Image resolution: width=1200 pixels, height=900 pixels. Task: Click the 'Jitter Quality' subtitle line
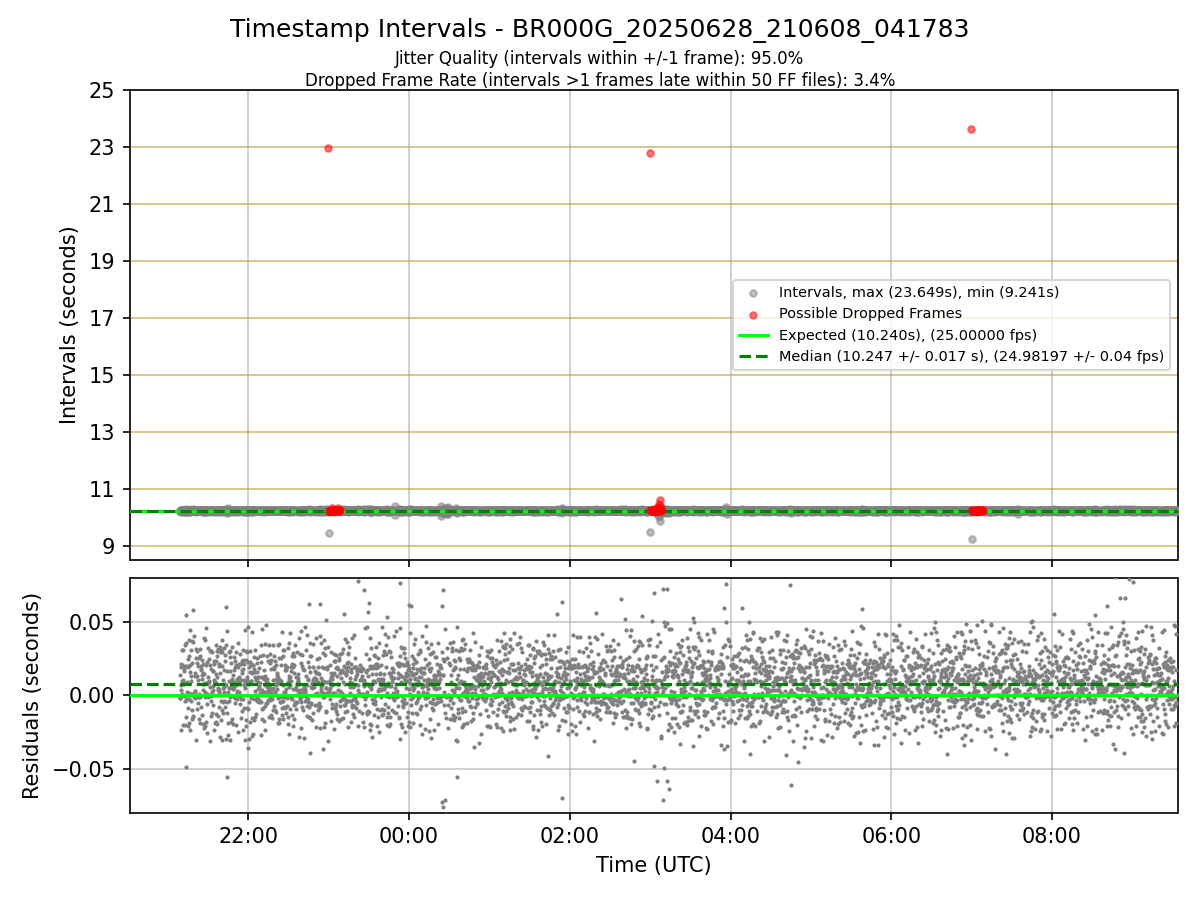(x=599, y=58)
